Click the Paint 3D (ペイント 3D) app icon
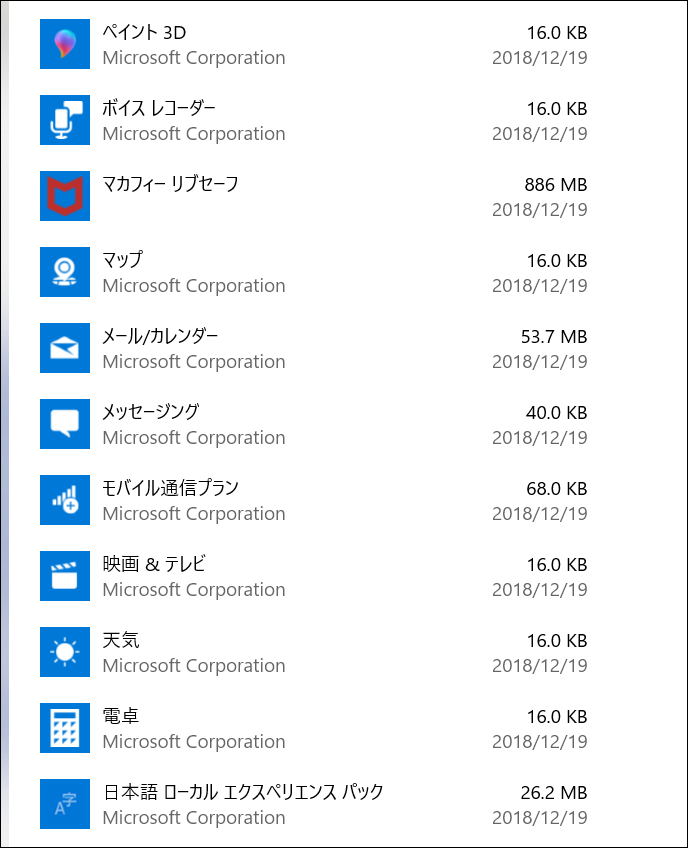The height and width of the screenshot is (848, 688). tap(65, 44)
